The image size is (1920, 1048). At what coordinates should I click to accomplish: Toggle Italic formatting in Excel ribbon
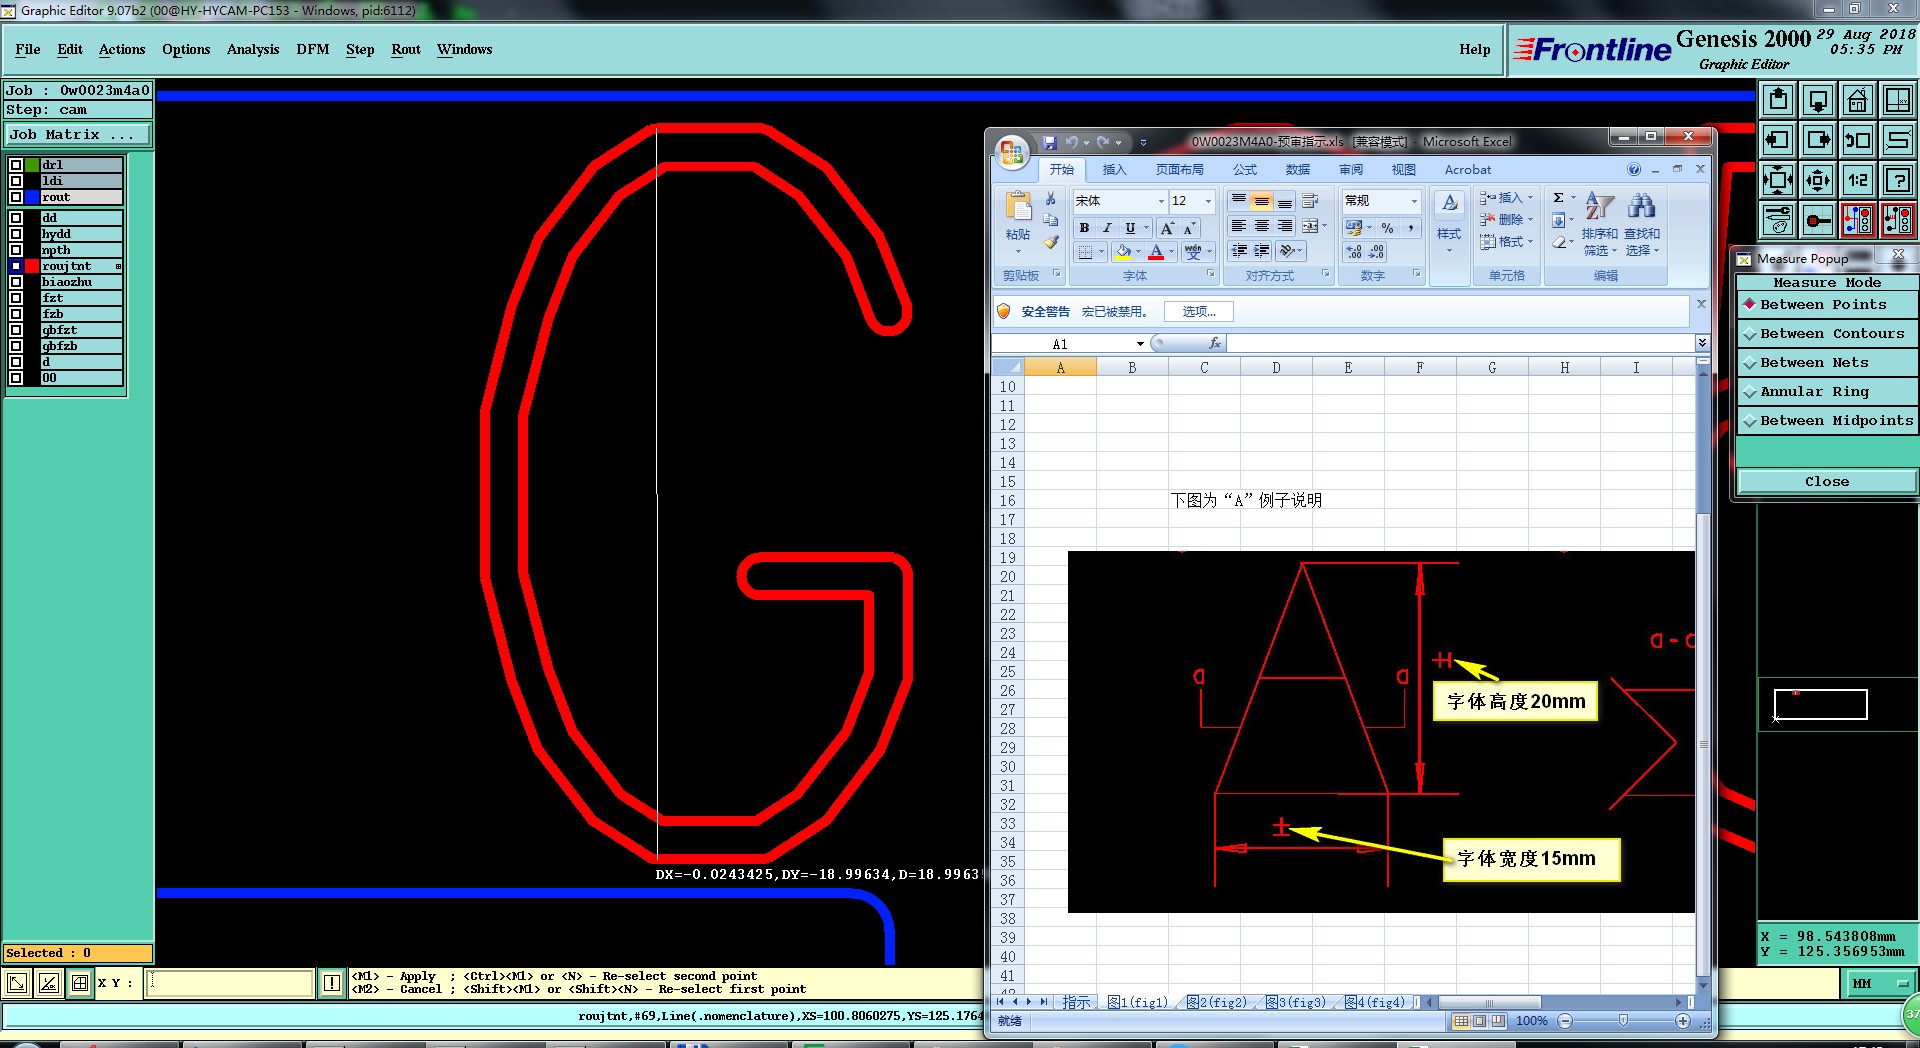click(1107, 228)
